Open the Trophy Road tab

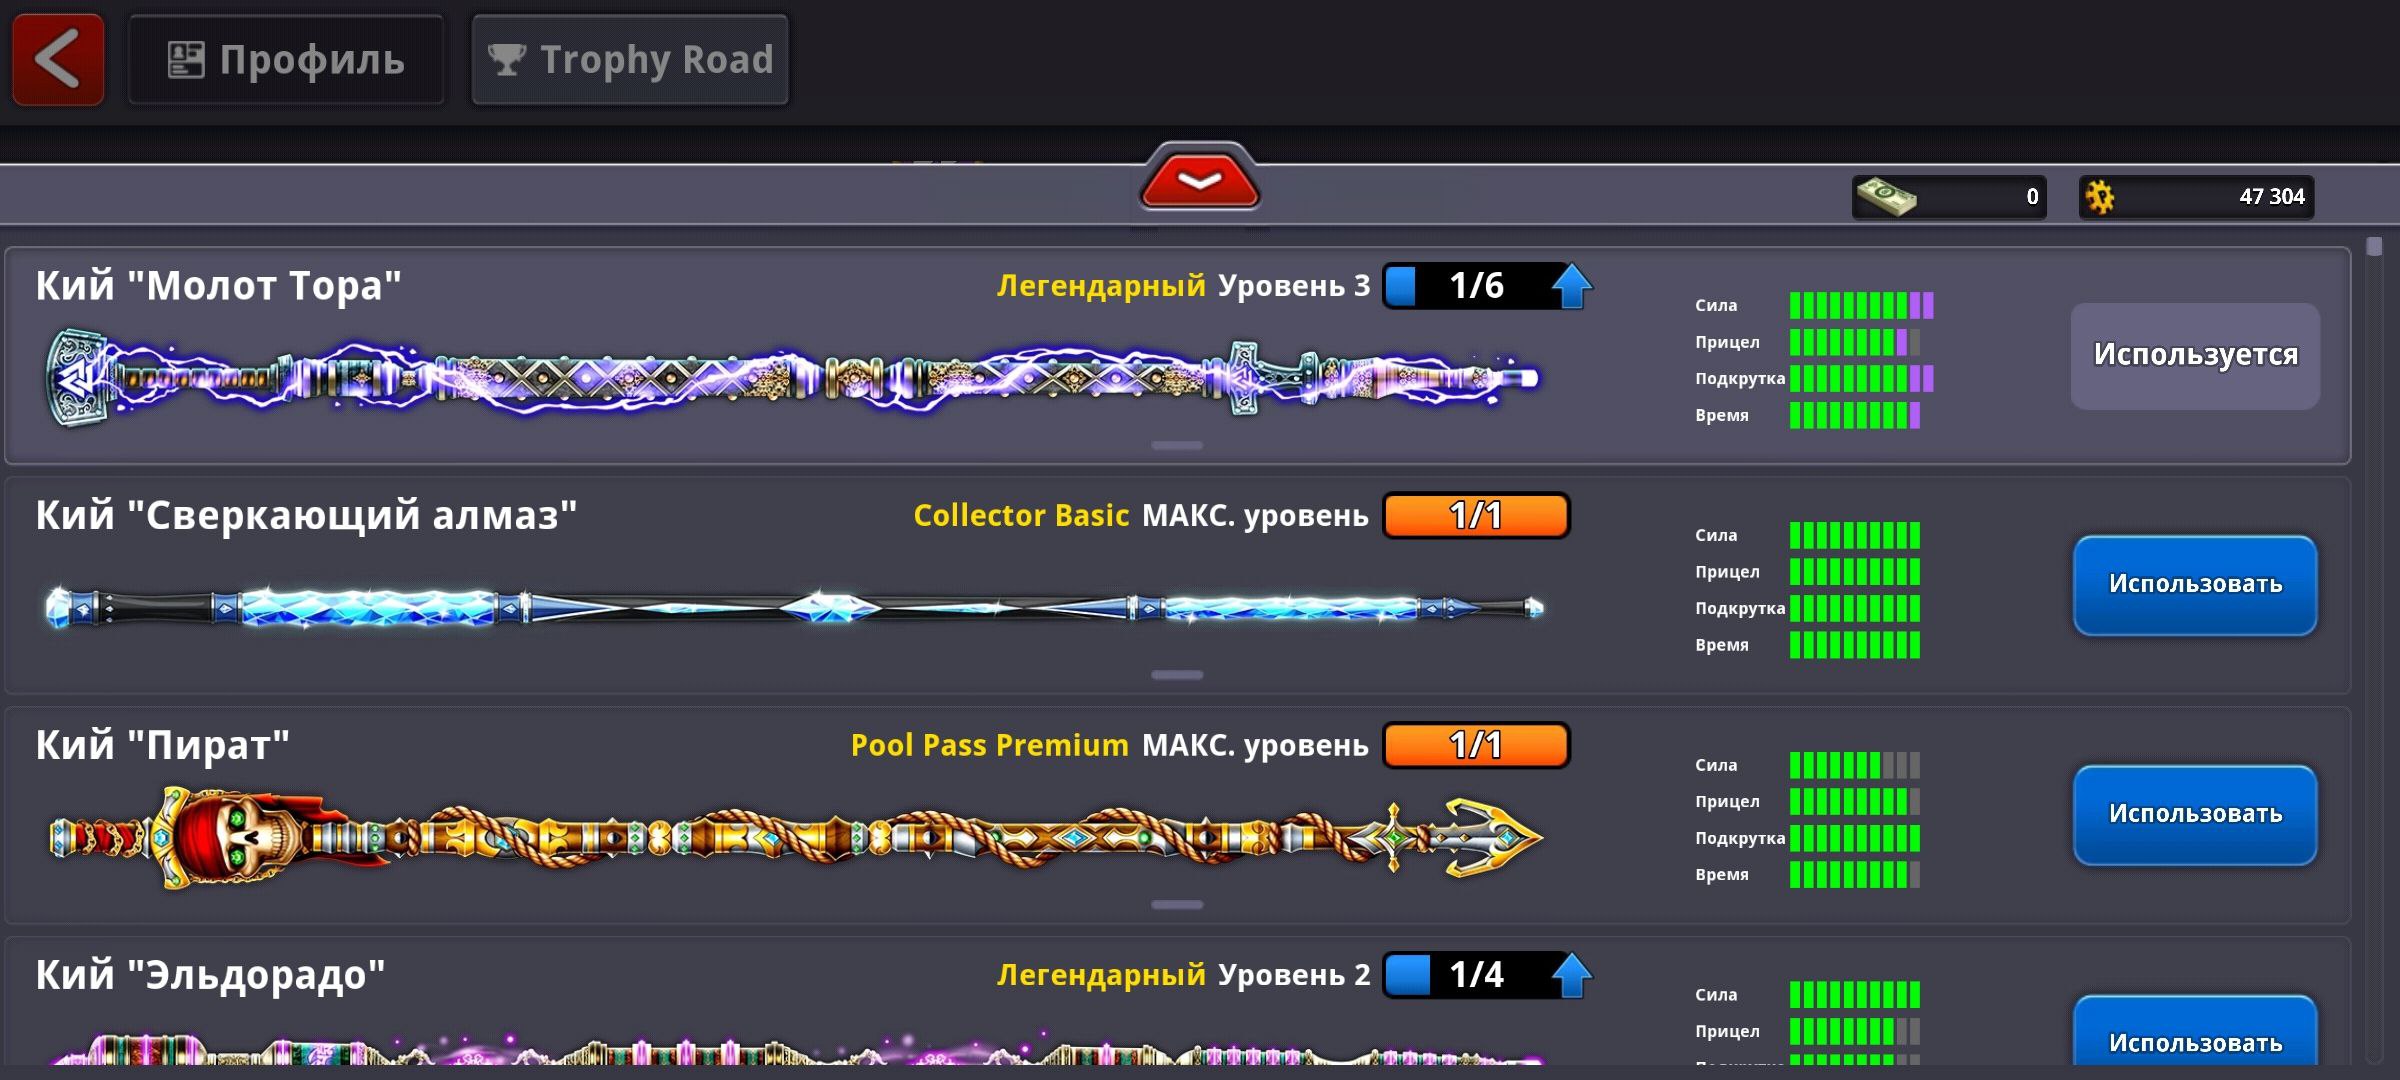(630, 60)
